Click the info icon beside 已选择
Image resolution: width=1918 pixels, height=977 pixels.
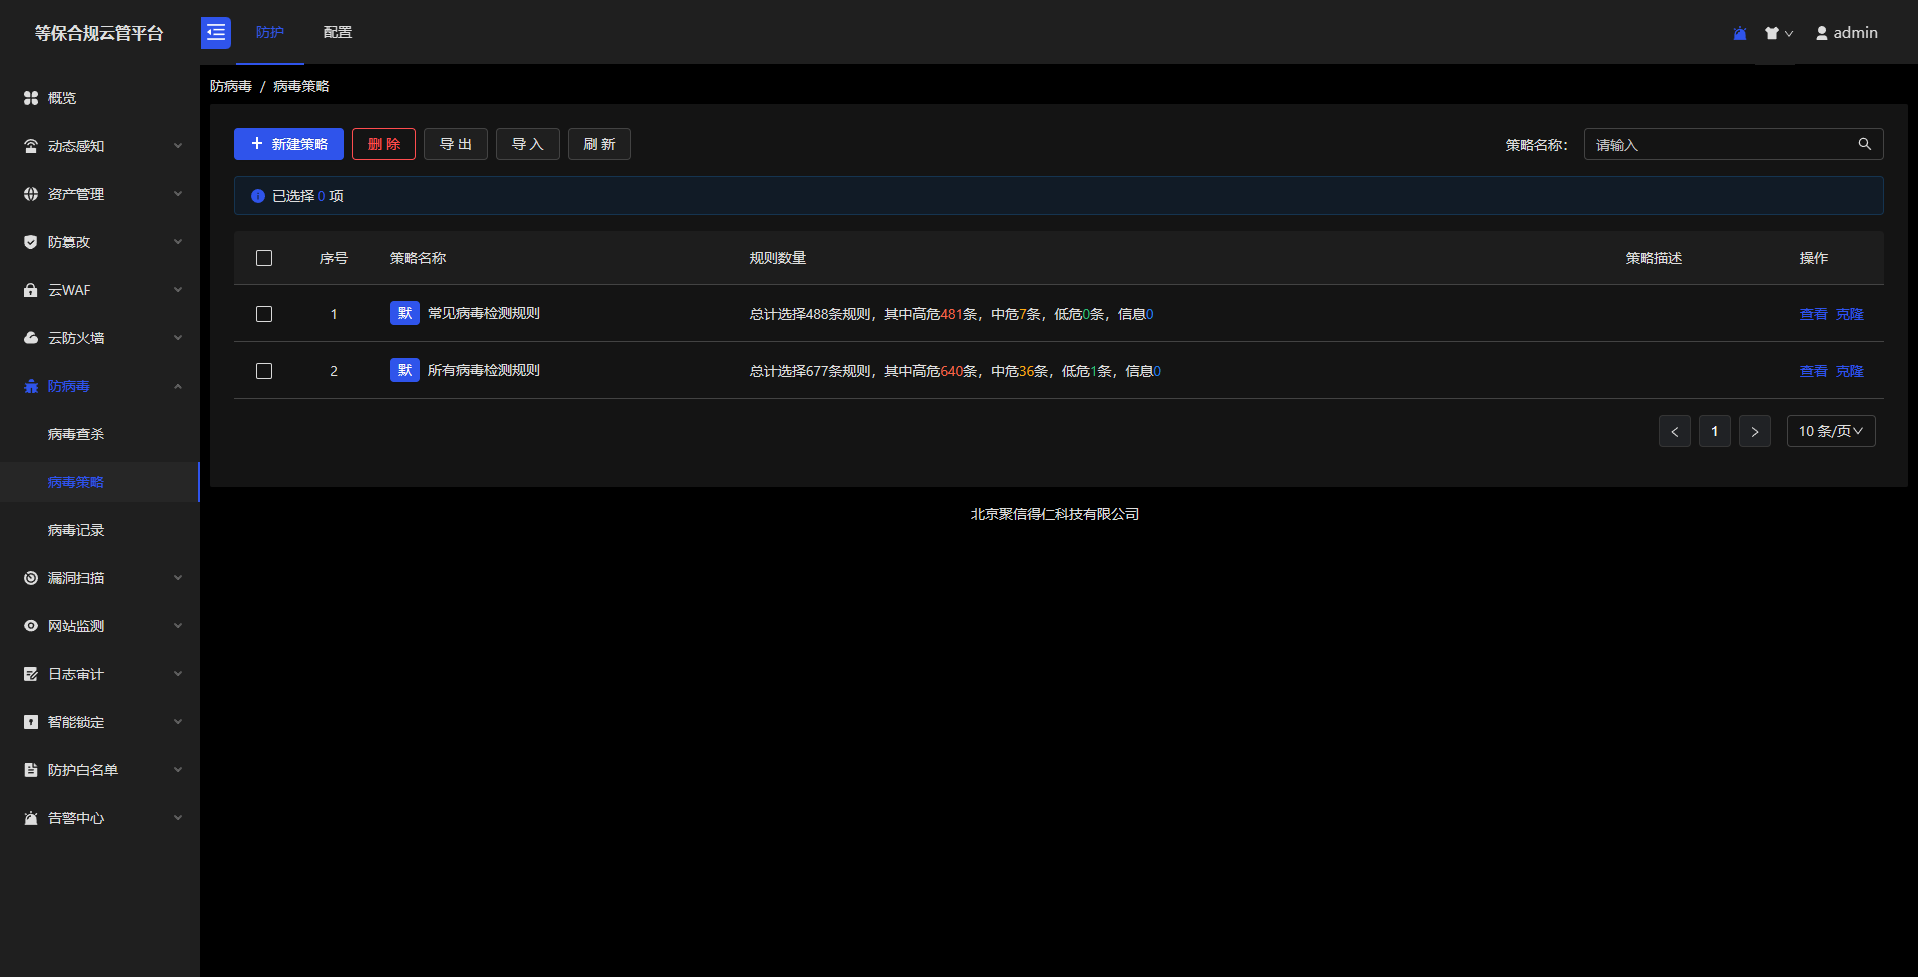click(258, 196)
